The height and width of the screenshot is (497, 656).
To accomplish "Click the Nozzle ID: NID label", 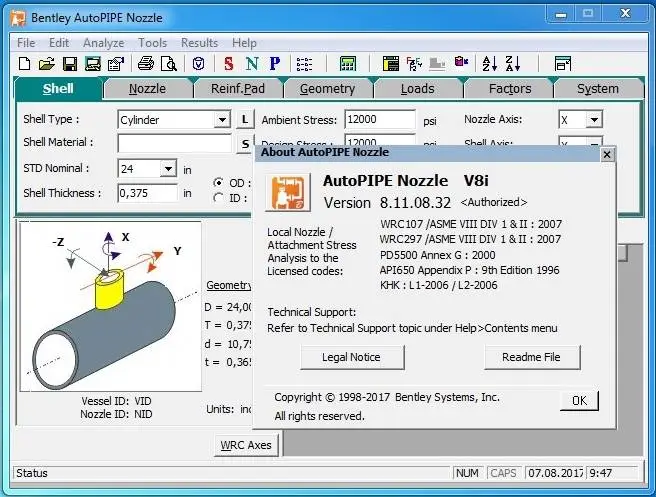I will pyautogui.click(x=116, y=414).
